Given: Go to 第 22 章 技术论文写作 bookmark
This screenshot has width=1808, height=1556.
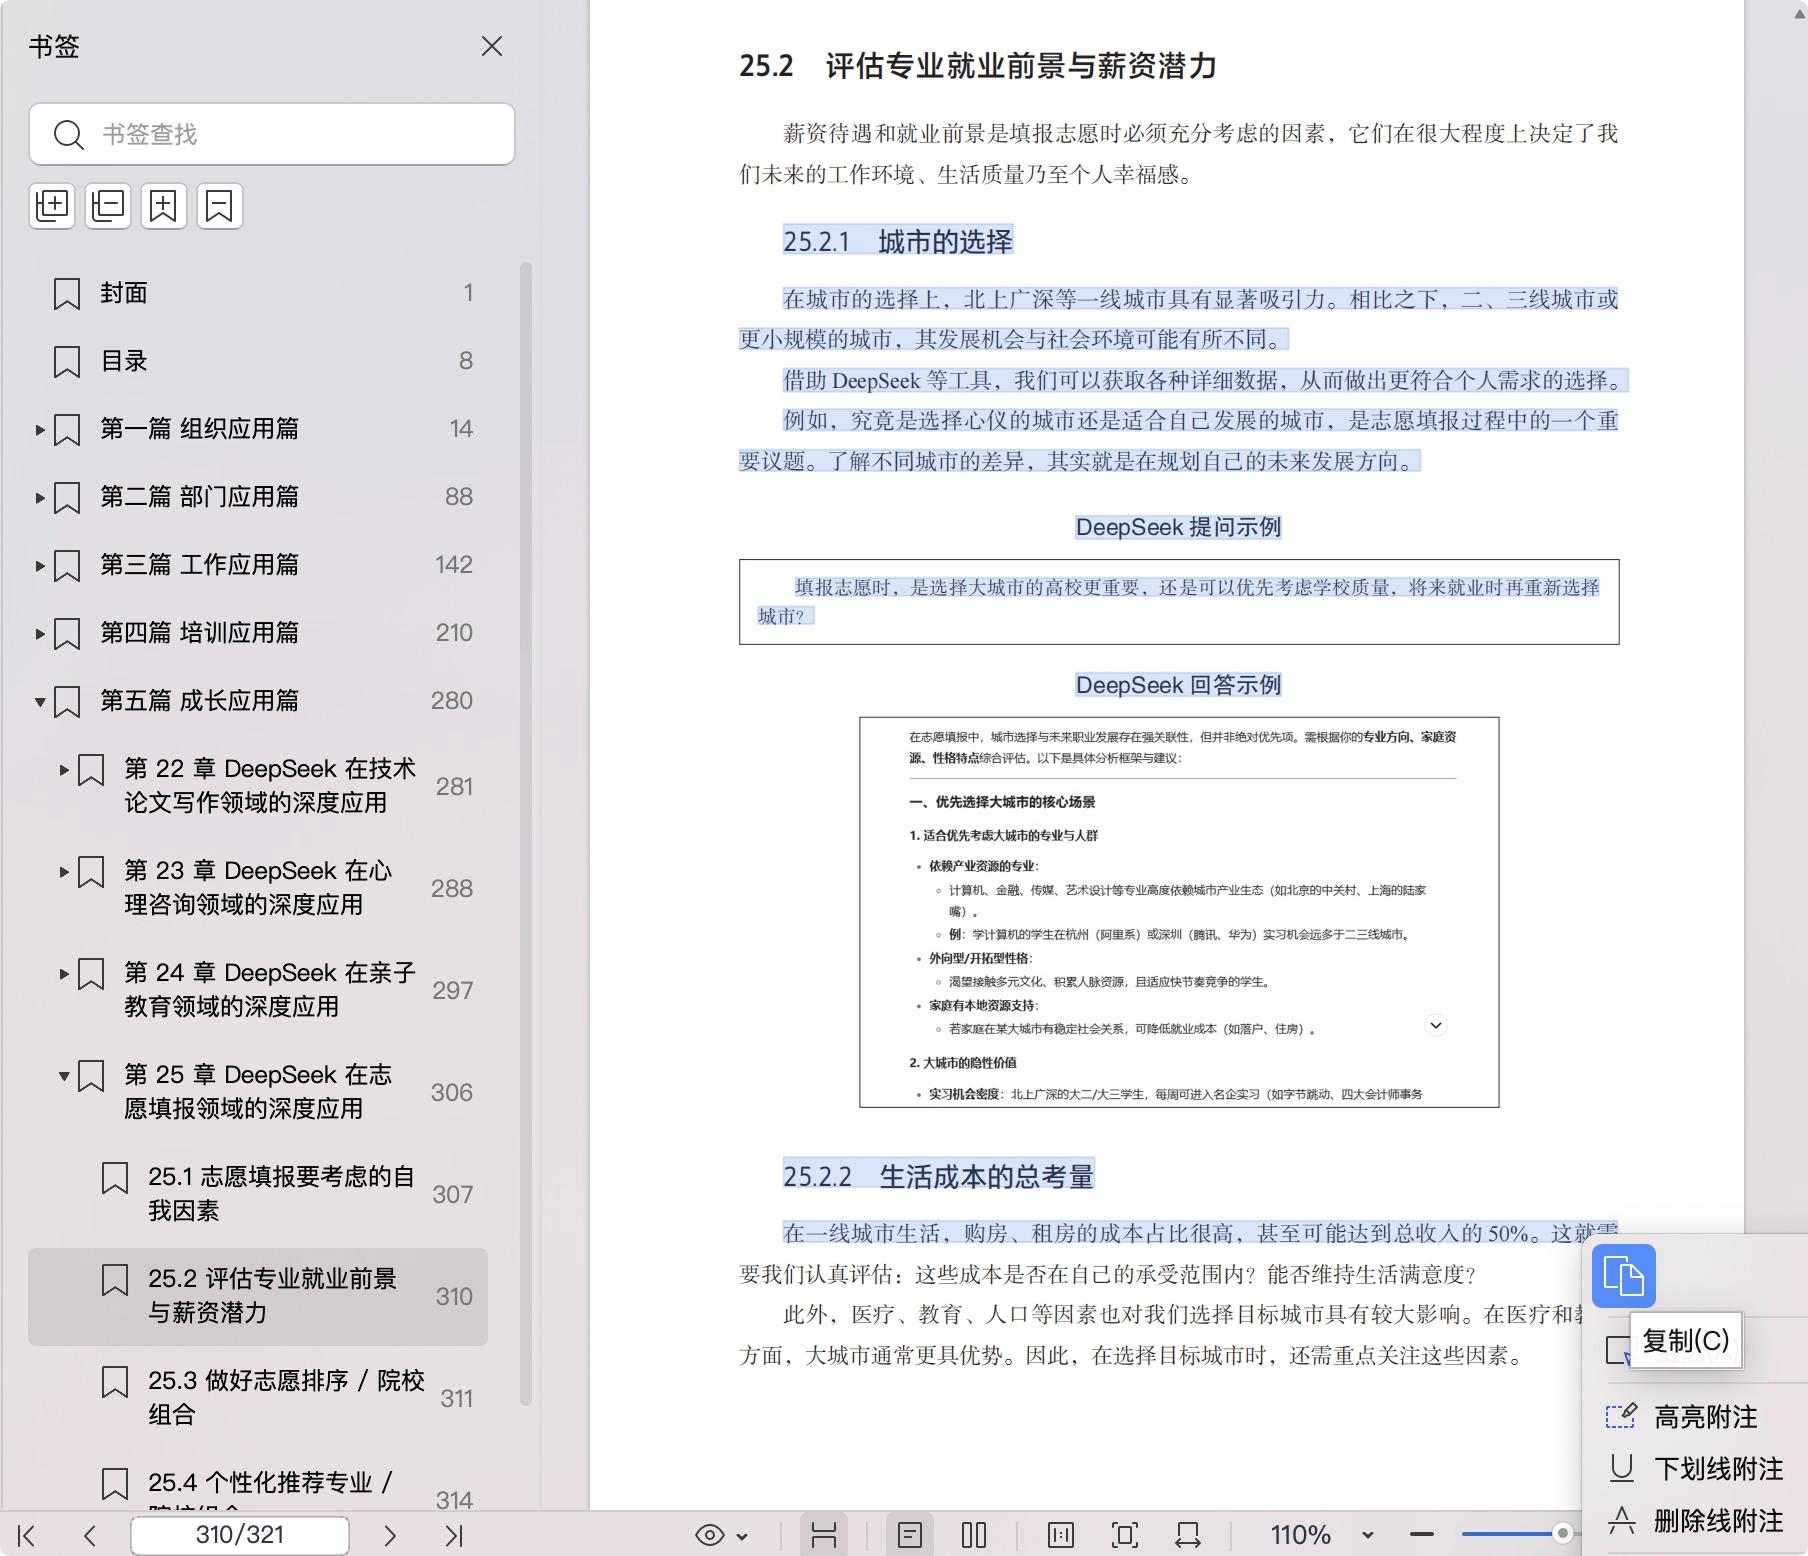Looking at the screenshot, I should [270, 786].
